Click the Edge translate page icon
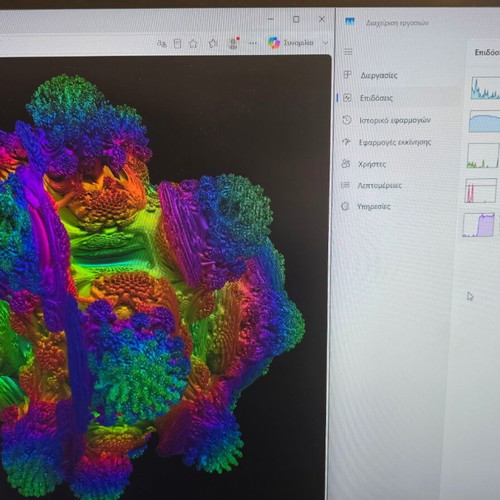The width and height of the screenshot is (500, 500). [162, 44]
